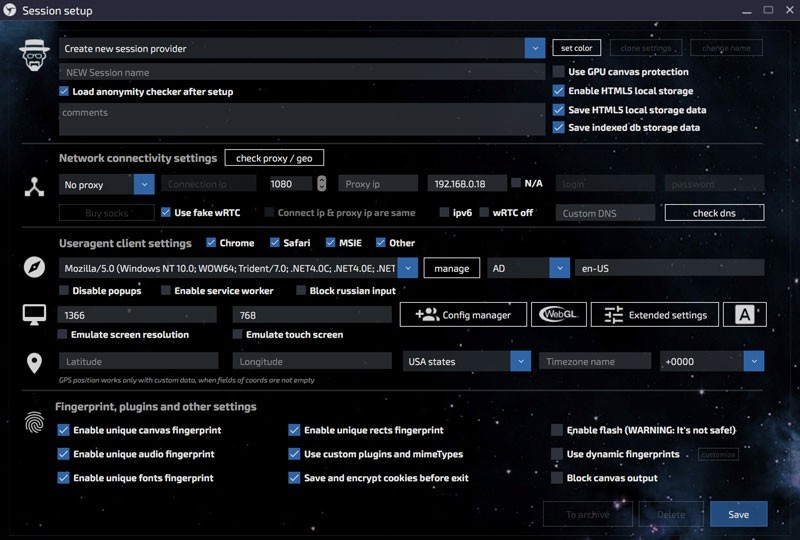Click the WebGL settings icon button
Screen dimensions: 800x540
click(x=558, y=315)
